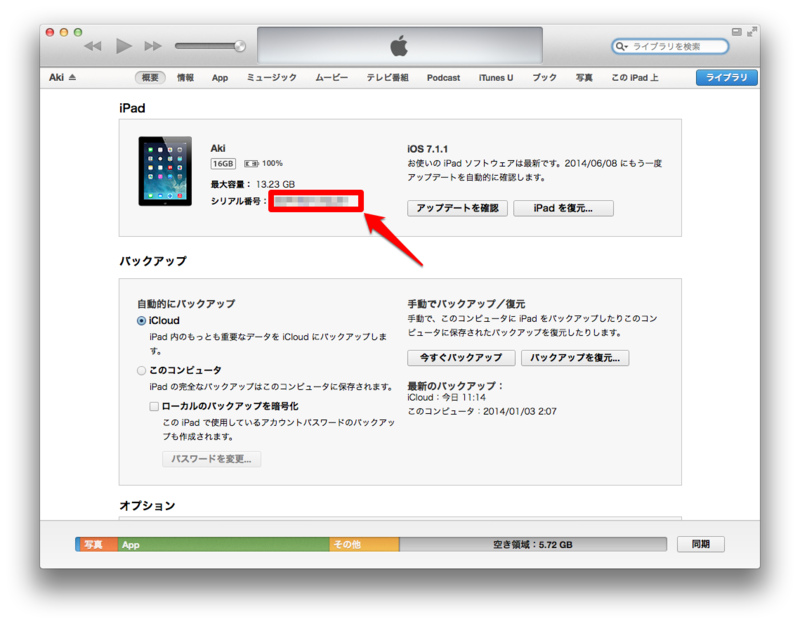Open the Podcast tab
800x624 pixels.
443,78
